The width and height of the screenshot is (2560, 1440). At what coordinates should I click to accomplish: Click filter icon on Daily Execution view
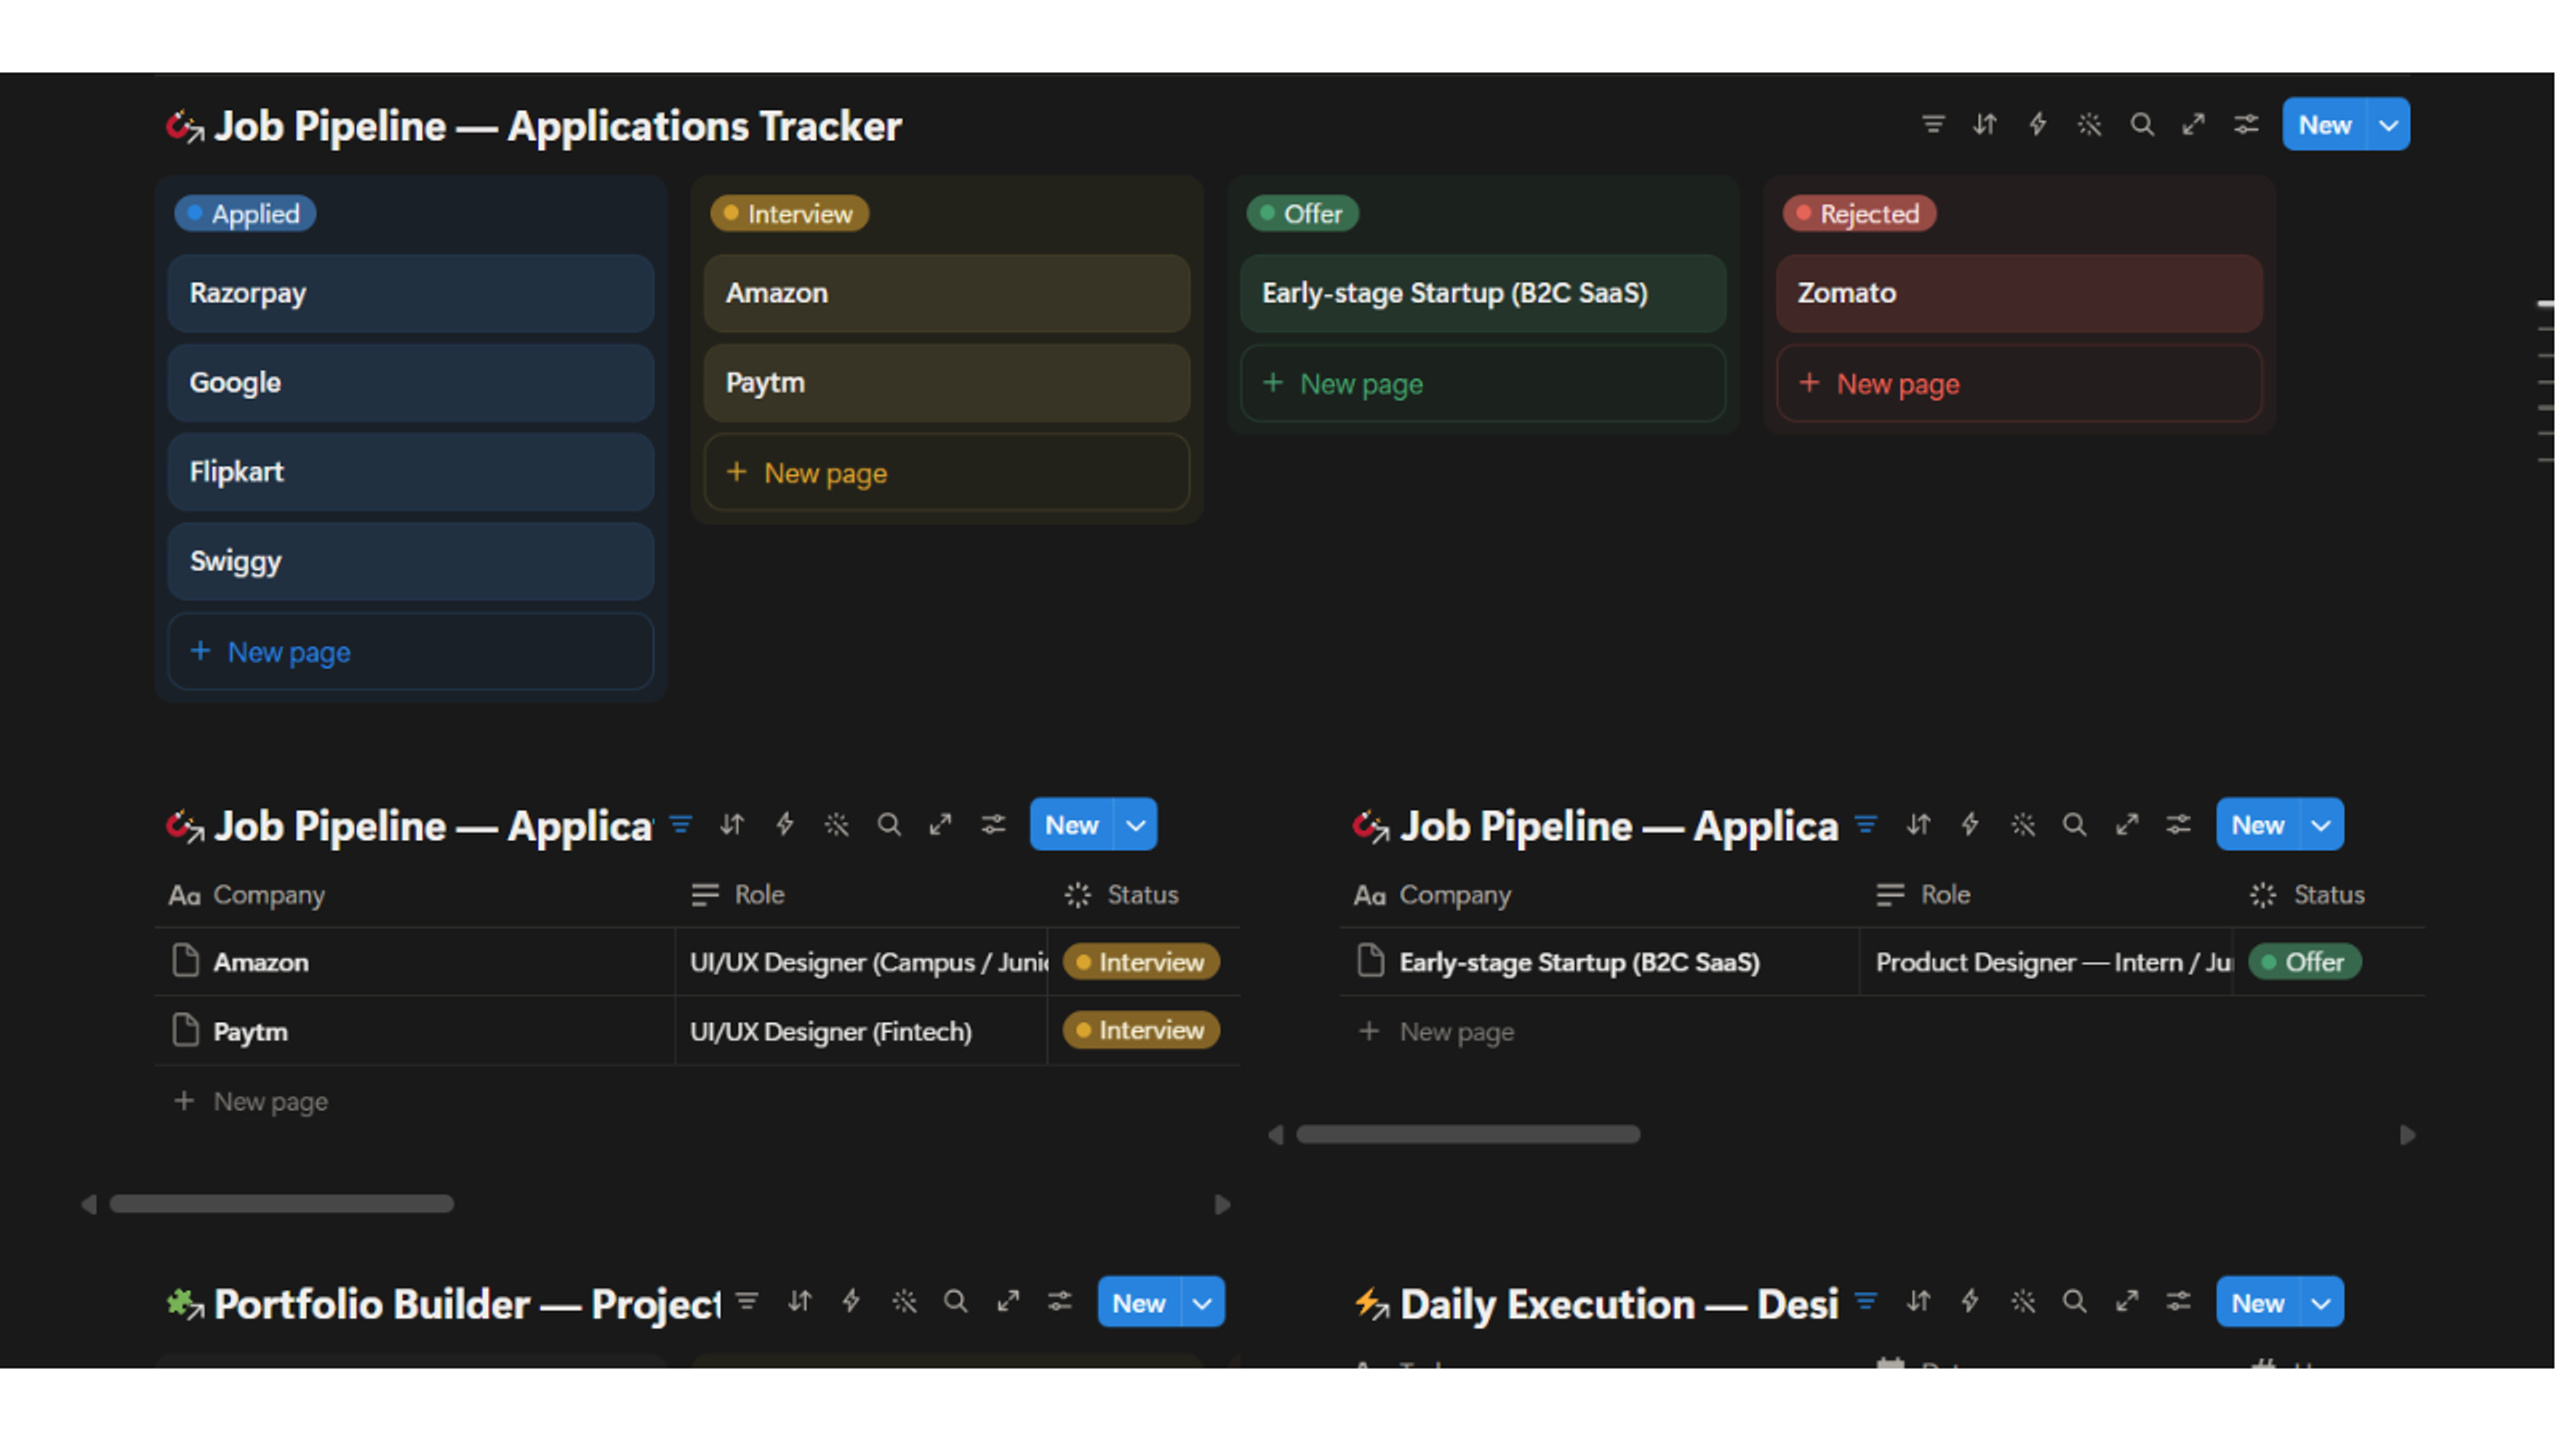1866,1302
